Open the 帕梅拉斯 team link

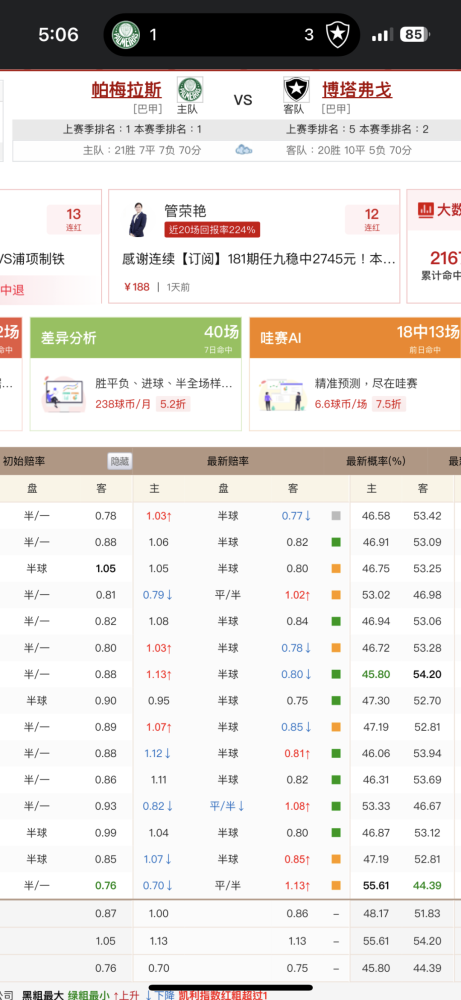coord(126,89)
